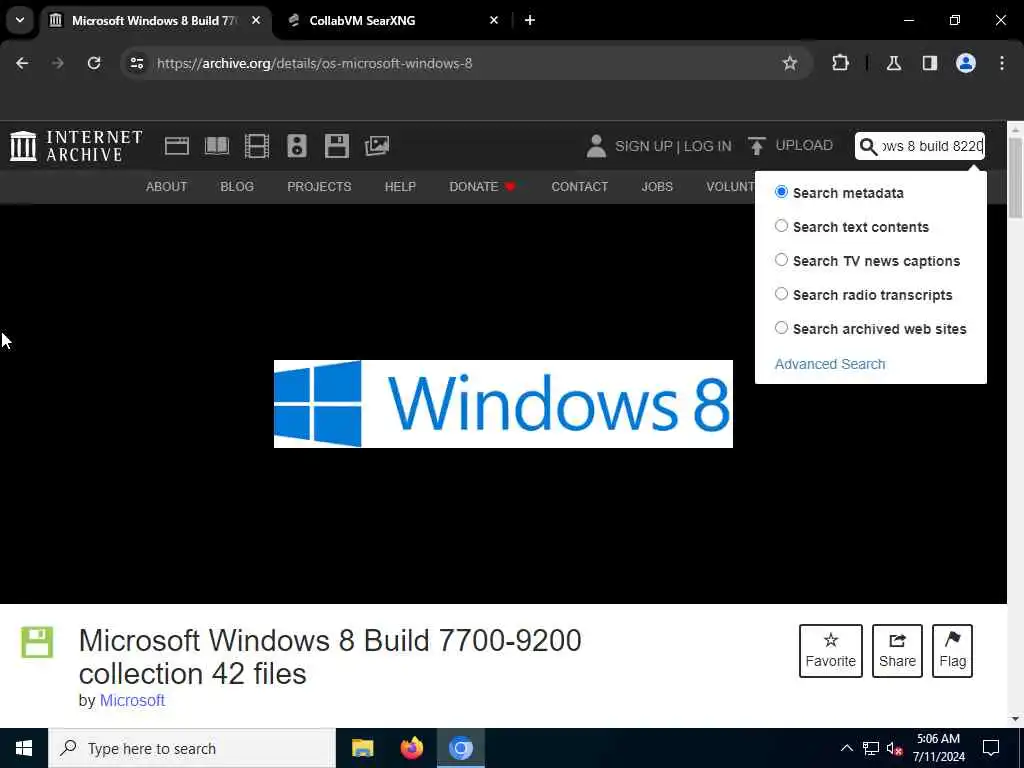1024x768 pixels.
Task: Click the archive search text field
Action: tap(932, 146)
